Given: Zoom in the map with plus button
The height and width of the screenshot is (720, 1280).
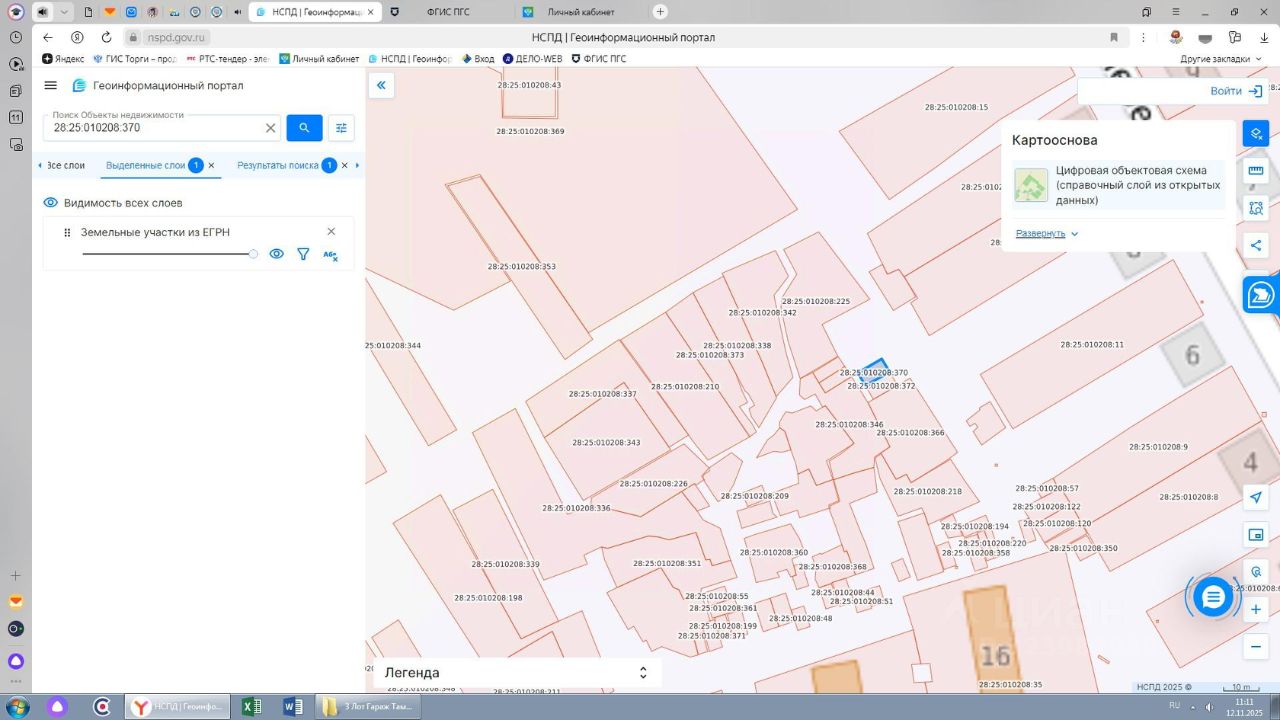Looking at the screenshot, I should pos(1256,609).
